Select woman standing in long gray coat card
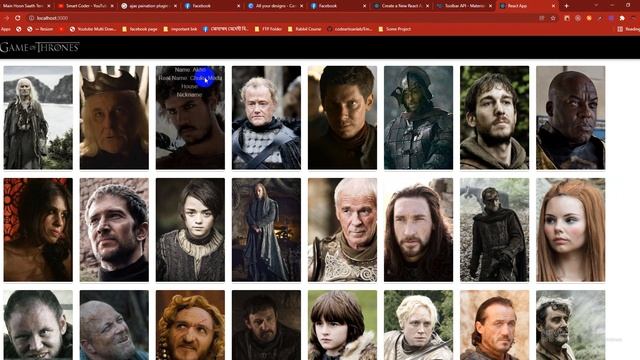The height and width of the screenshot is (360, 640). pyautogui.click(x=266, y=230)
